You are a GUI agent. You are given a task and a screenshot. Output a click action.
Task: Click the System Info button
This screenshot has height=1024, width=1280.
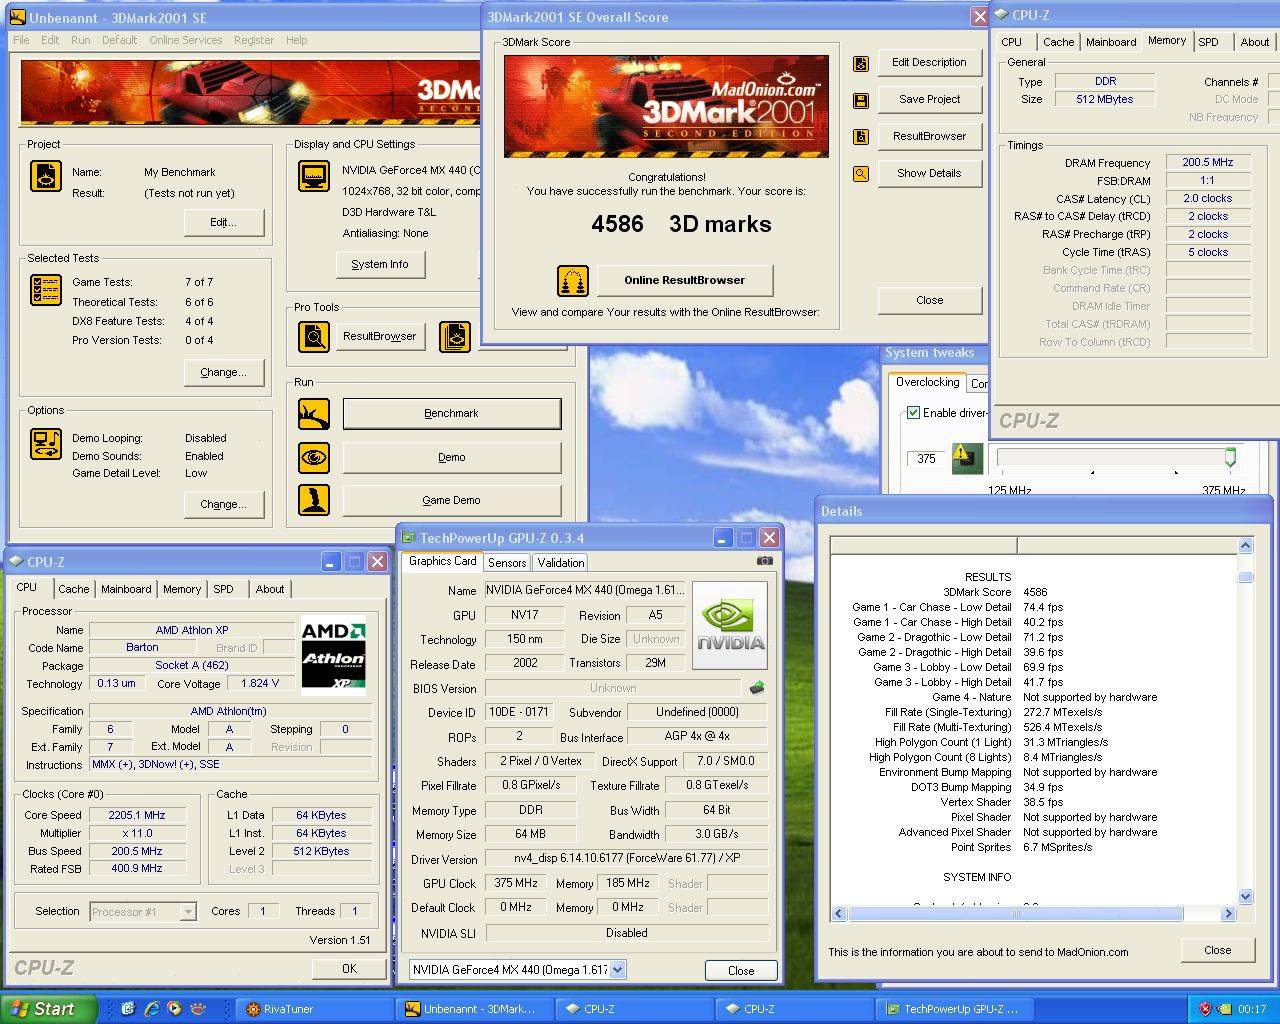point(380,264)
